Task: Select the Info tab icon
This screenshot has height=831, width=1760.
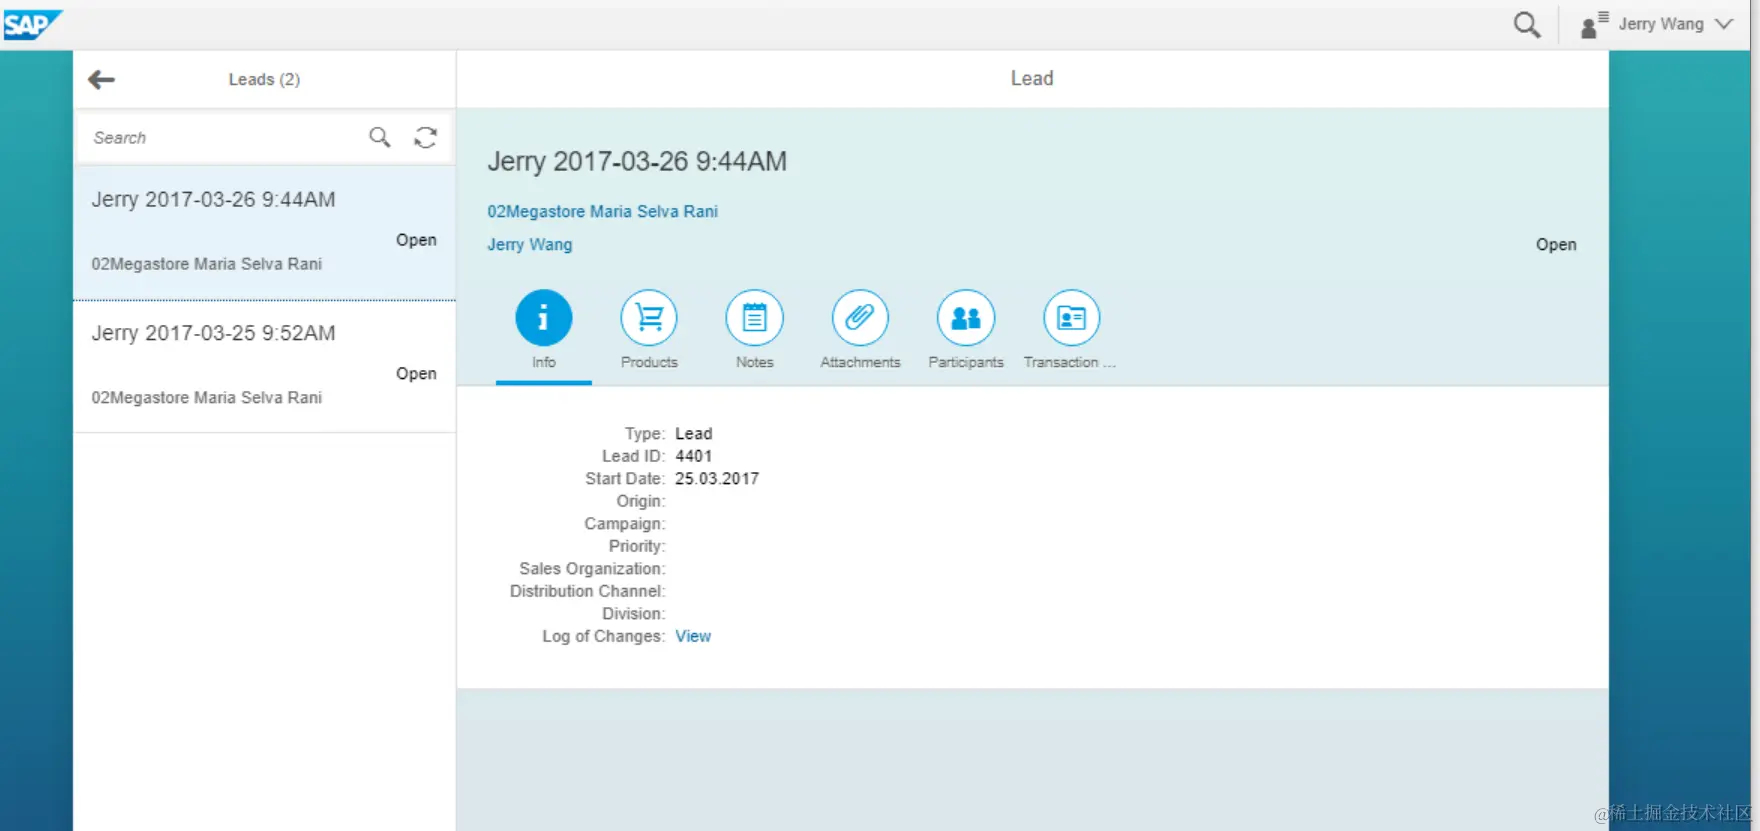Action: (x=543, y=318)
